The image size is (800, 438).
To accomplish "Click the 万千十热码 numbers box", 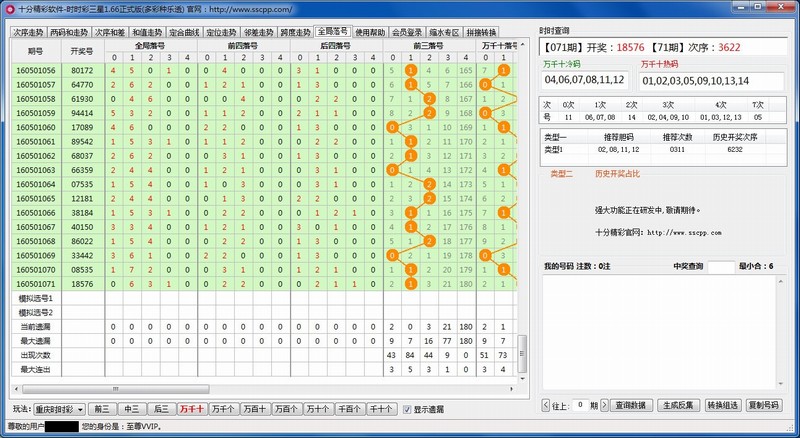I will coord(713,81).
